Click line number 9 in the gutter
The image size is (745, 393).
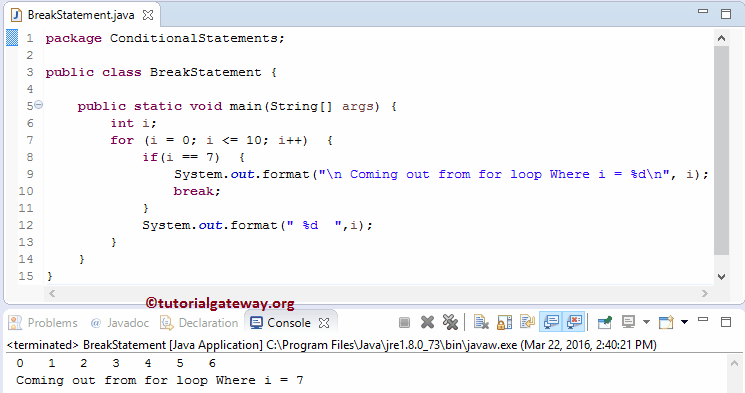[x=29, y=174]
